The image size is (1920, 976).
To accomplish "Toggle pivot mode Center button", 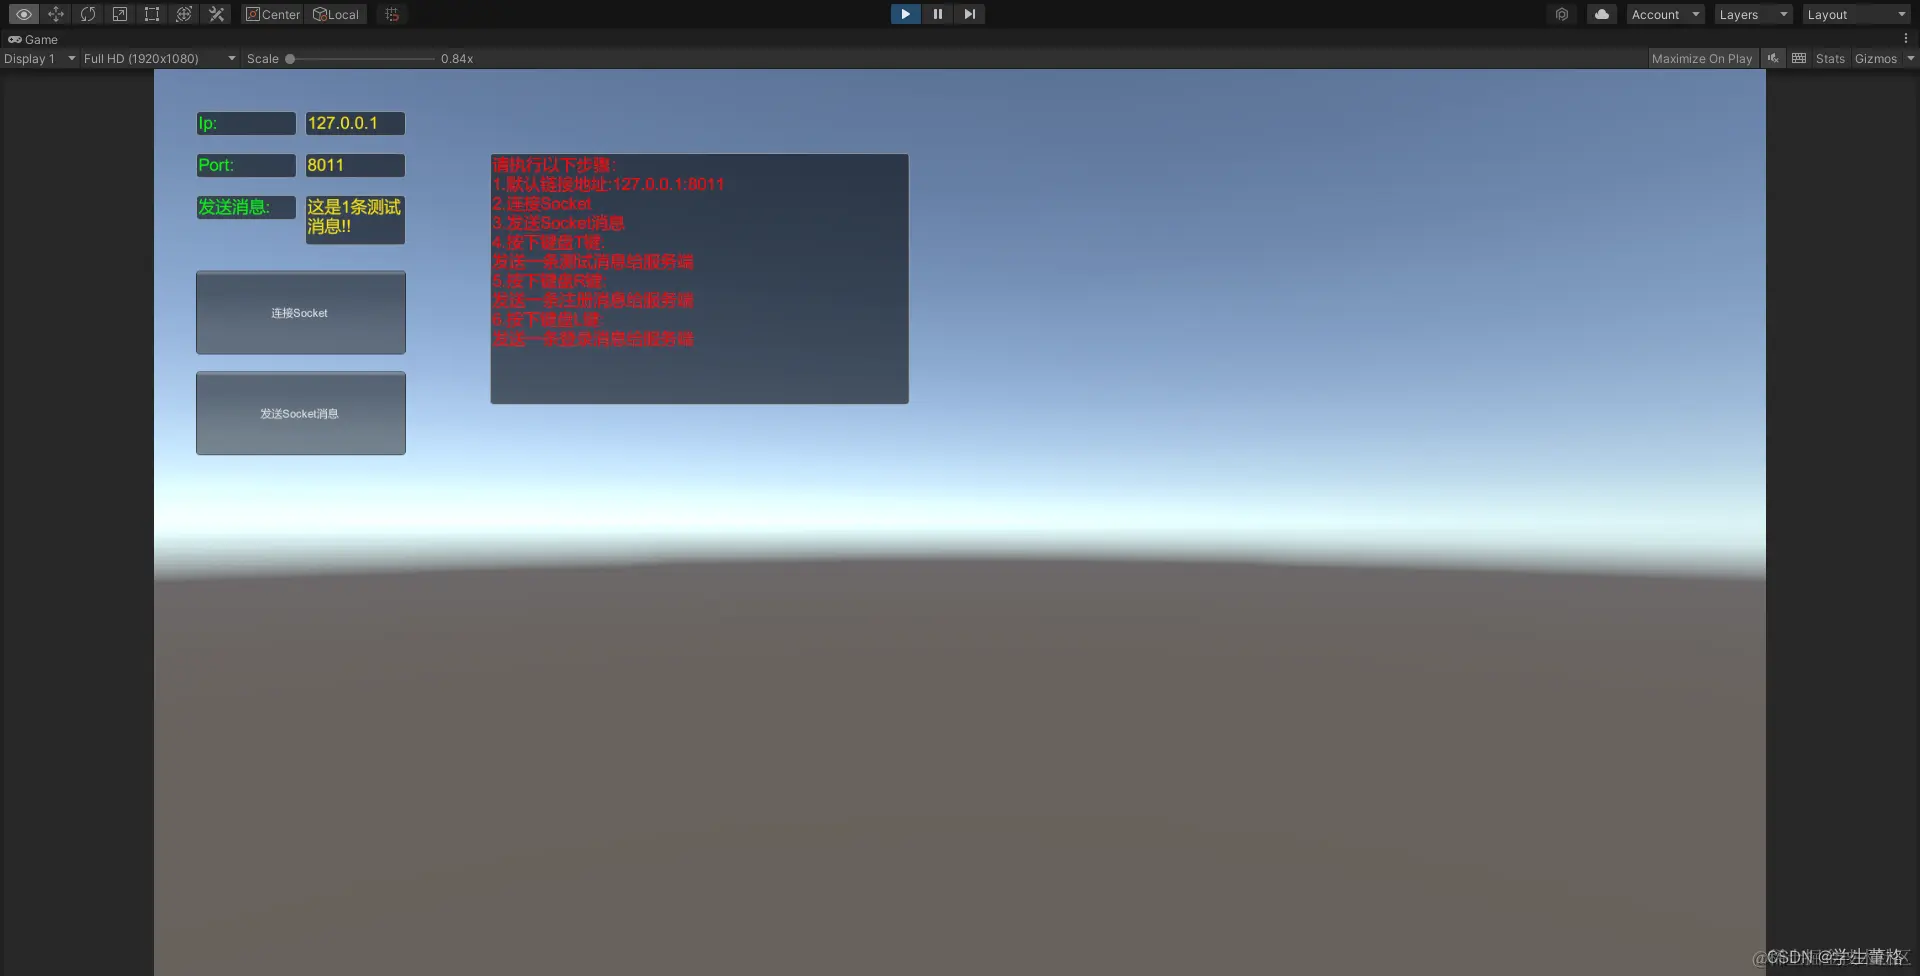I will point(272,14).
